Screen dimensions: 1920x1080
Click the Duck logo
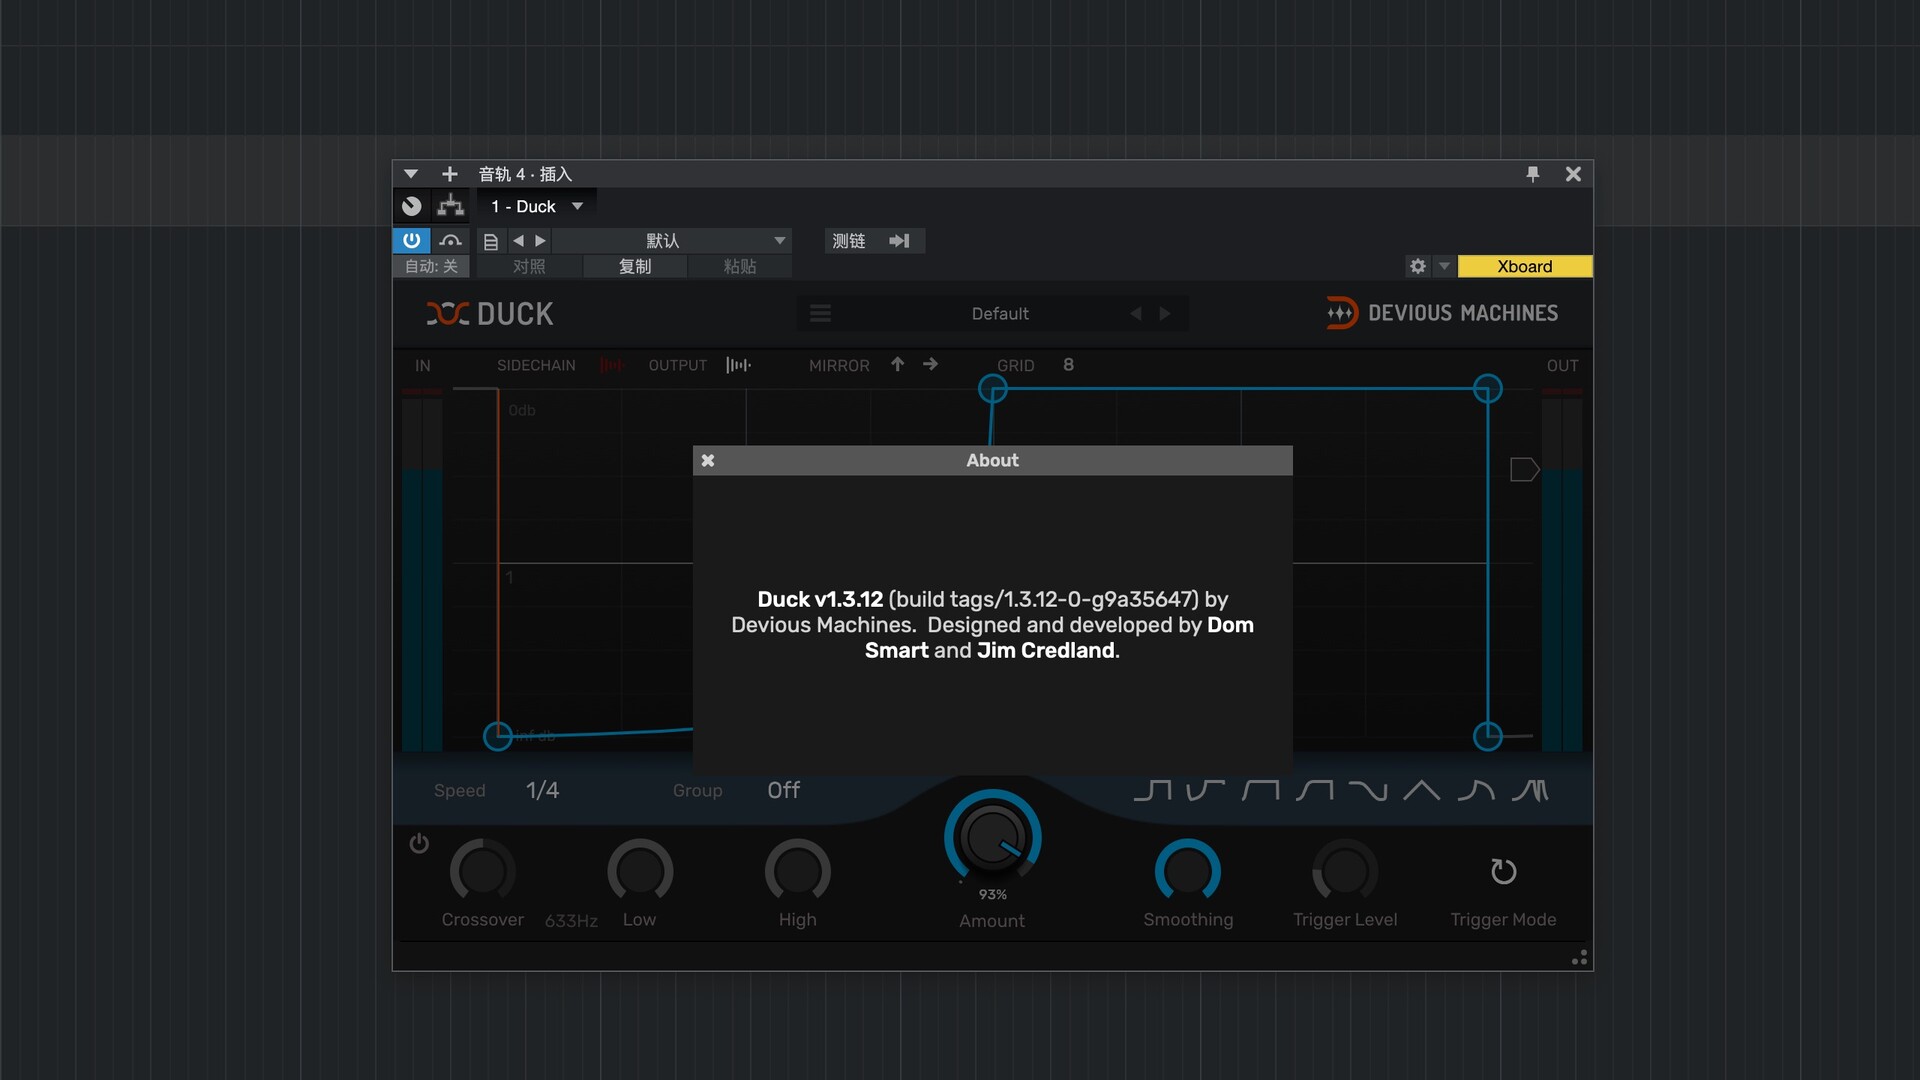click(x=490, y=314)
